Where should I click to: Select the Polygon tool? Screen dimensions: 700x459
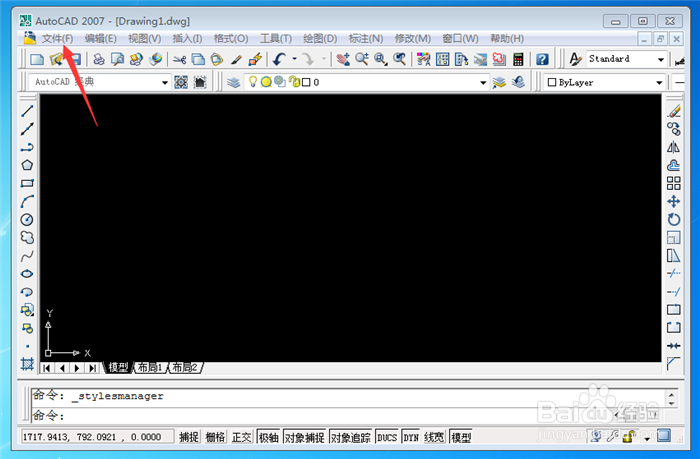tap(27, 165)
